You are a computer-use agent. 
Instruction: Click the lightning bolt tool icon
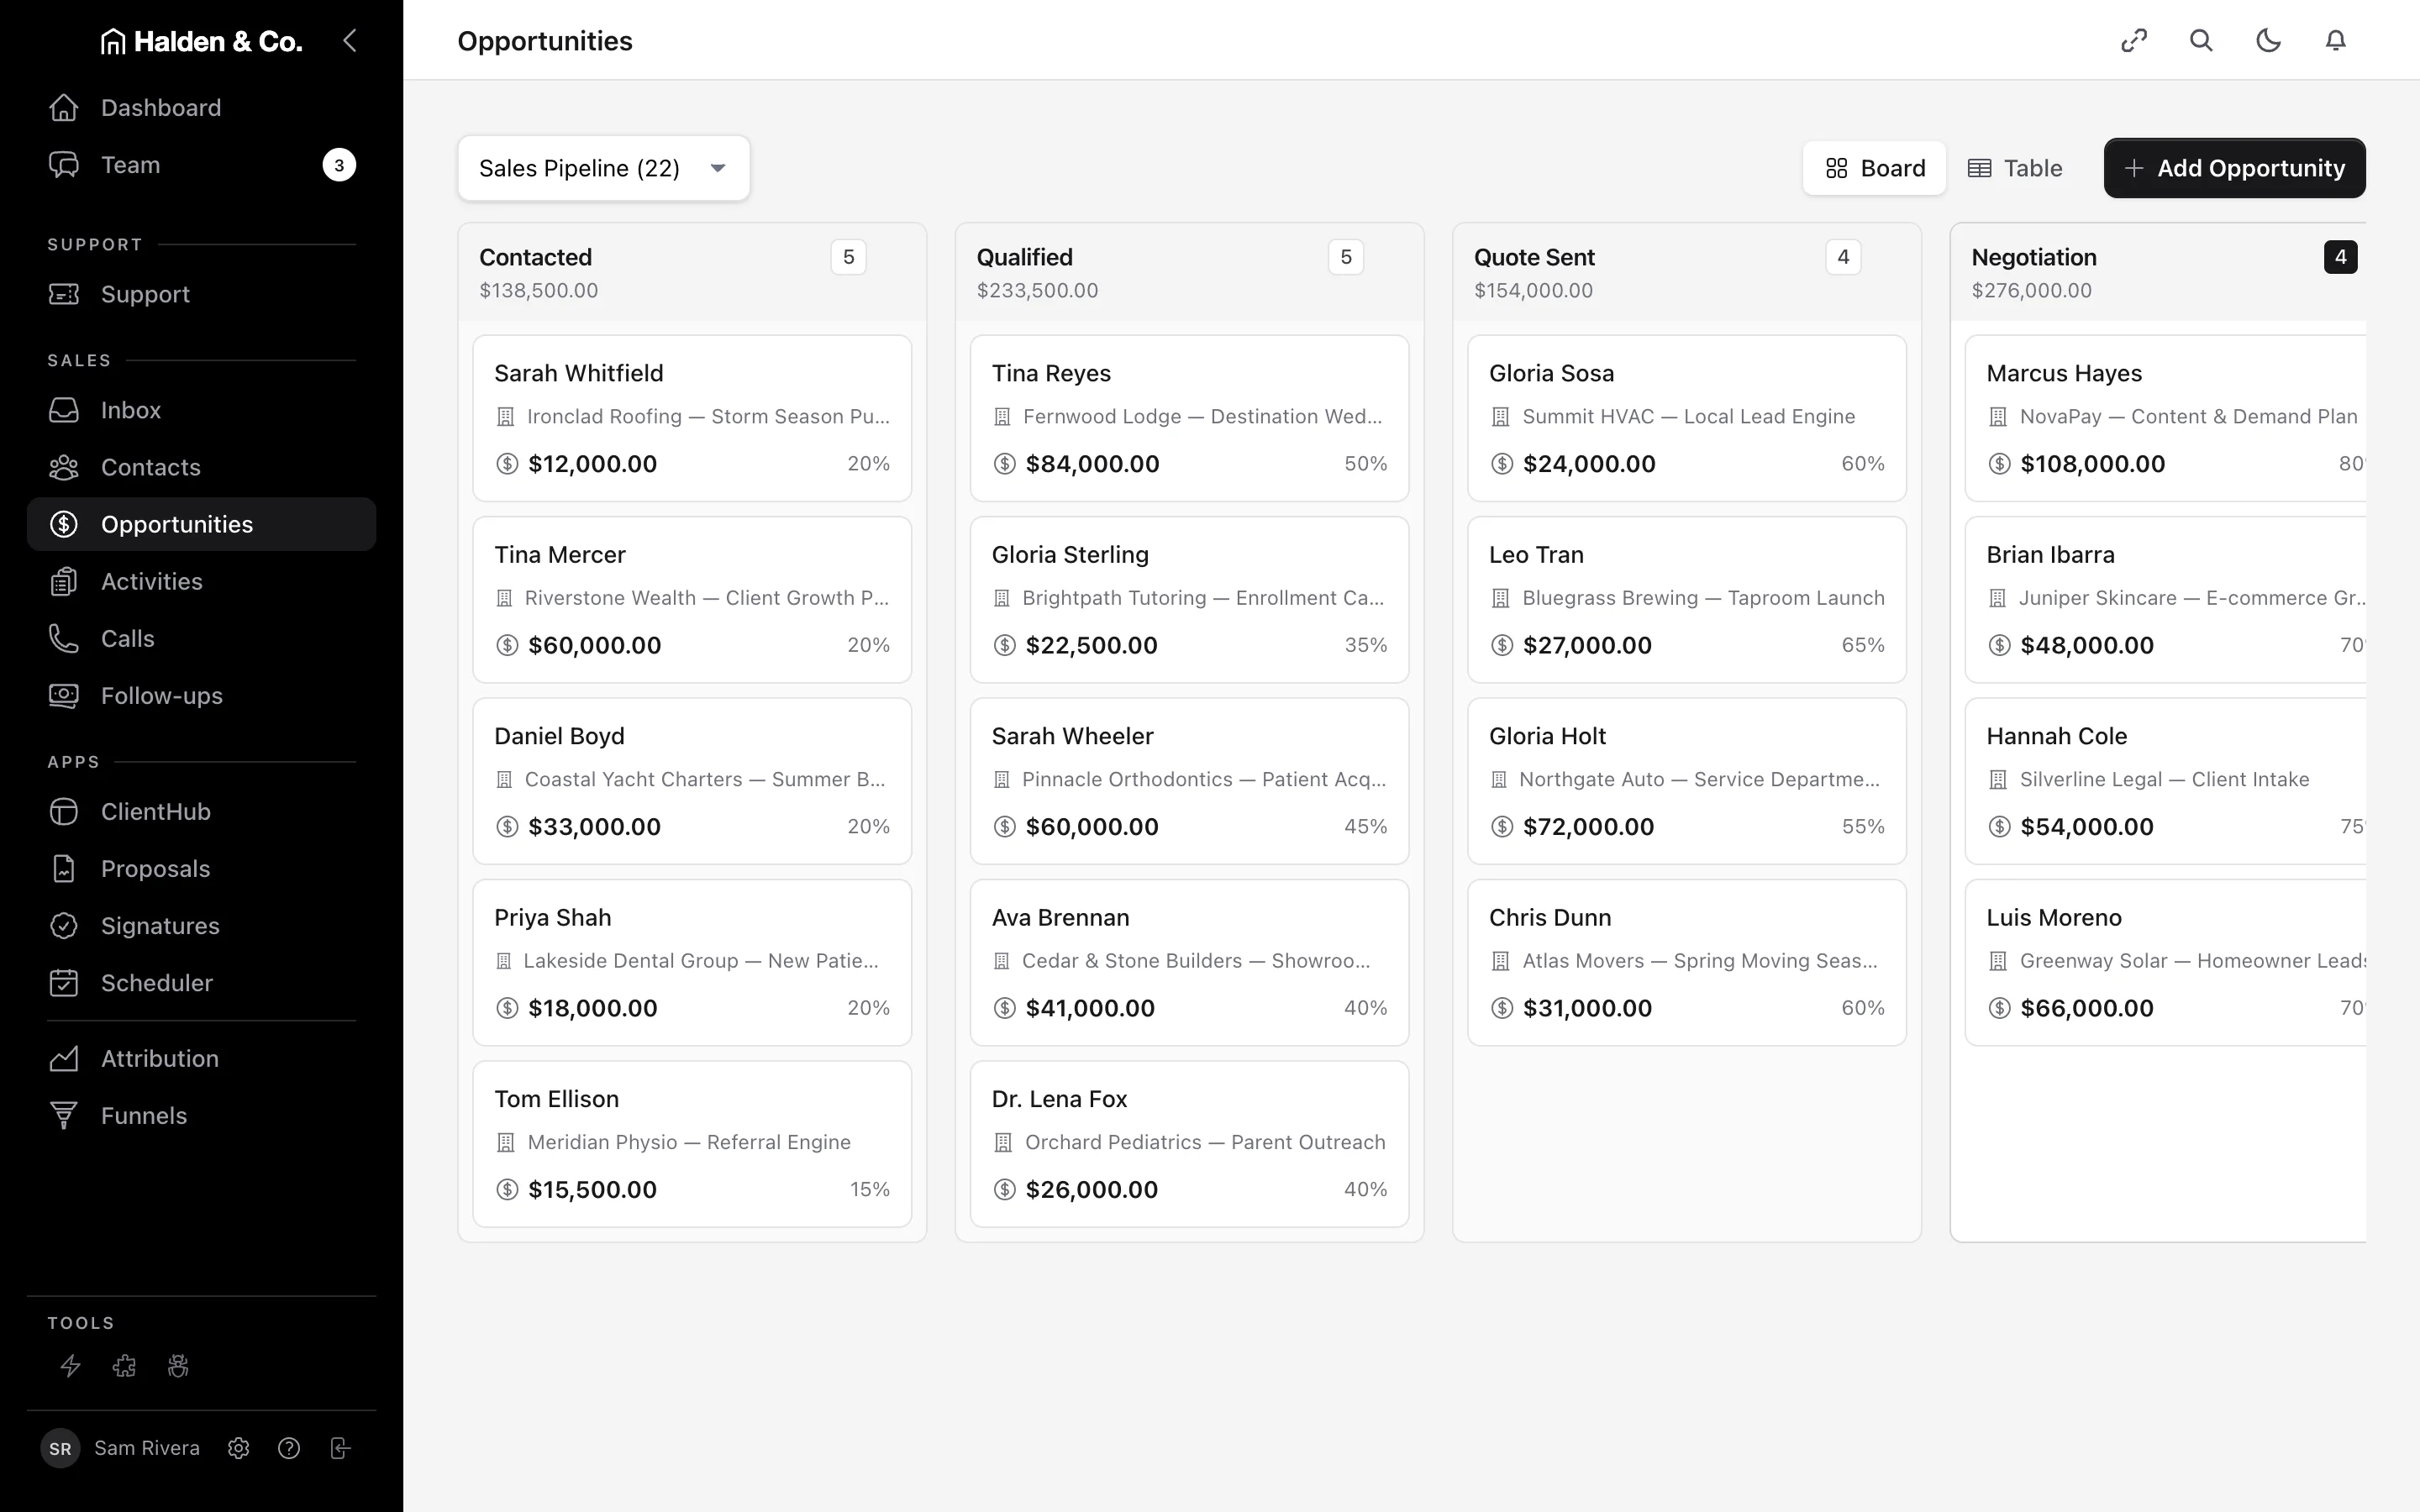(70, 1366)
